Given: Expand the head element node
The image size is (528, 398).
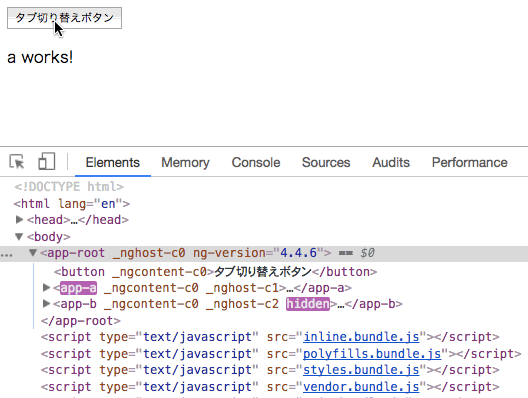Looking at the screenshot, I should [x=20, y=220].
